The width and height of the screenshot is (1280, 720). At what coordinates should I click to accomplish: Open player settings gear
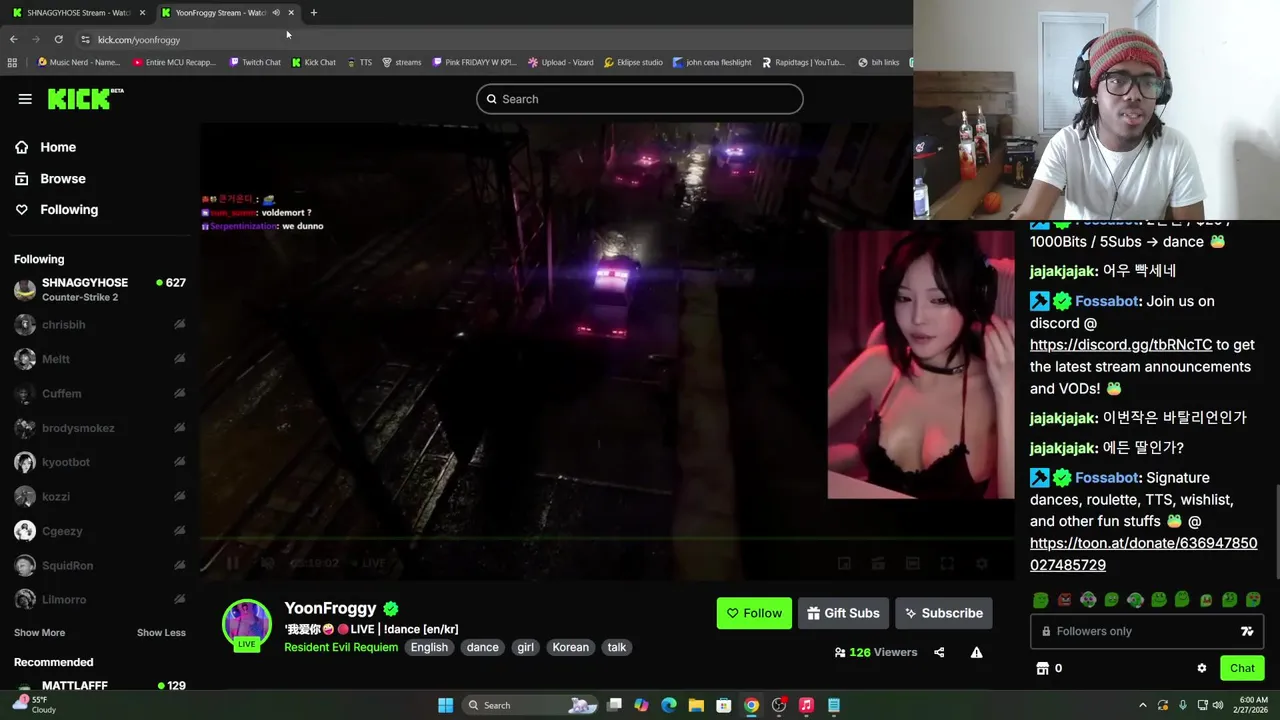tap(981, 564)
